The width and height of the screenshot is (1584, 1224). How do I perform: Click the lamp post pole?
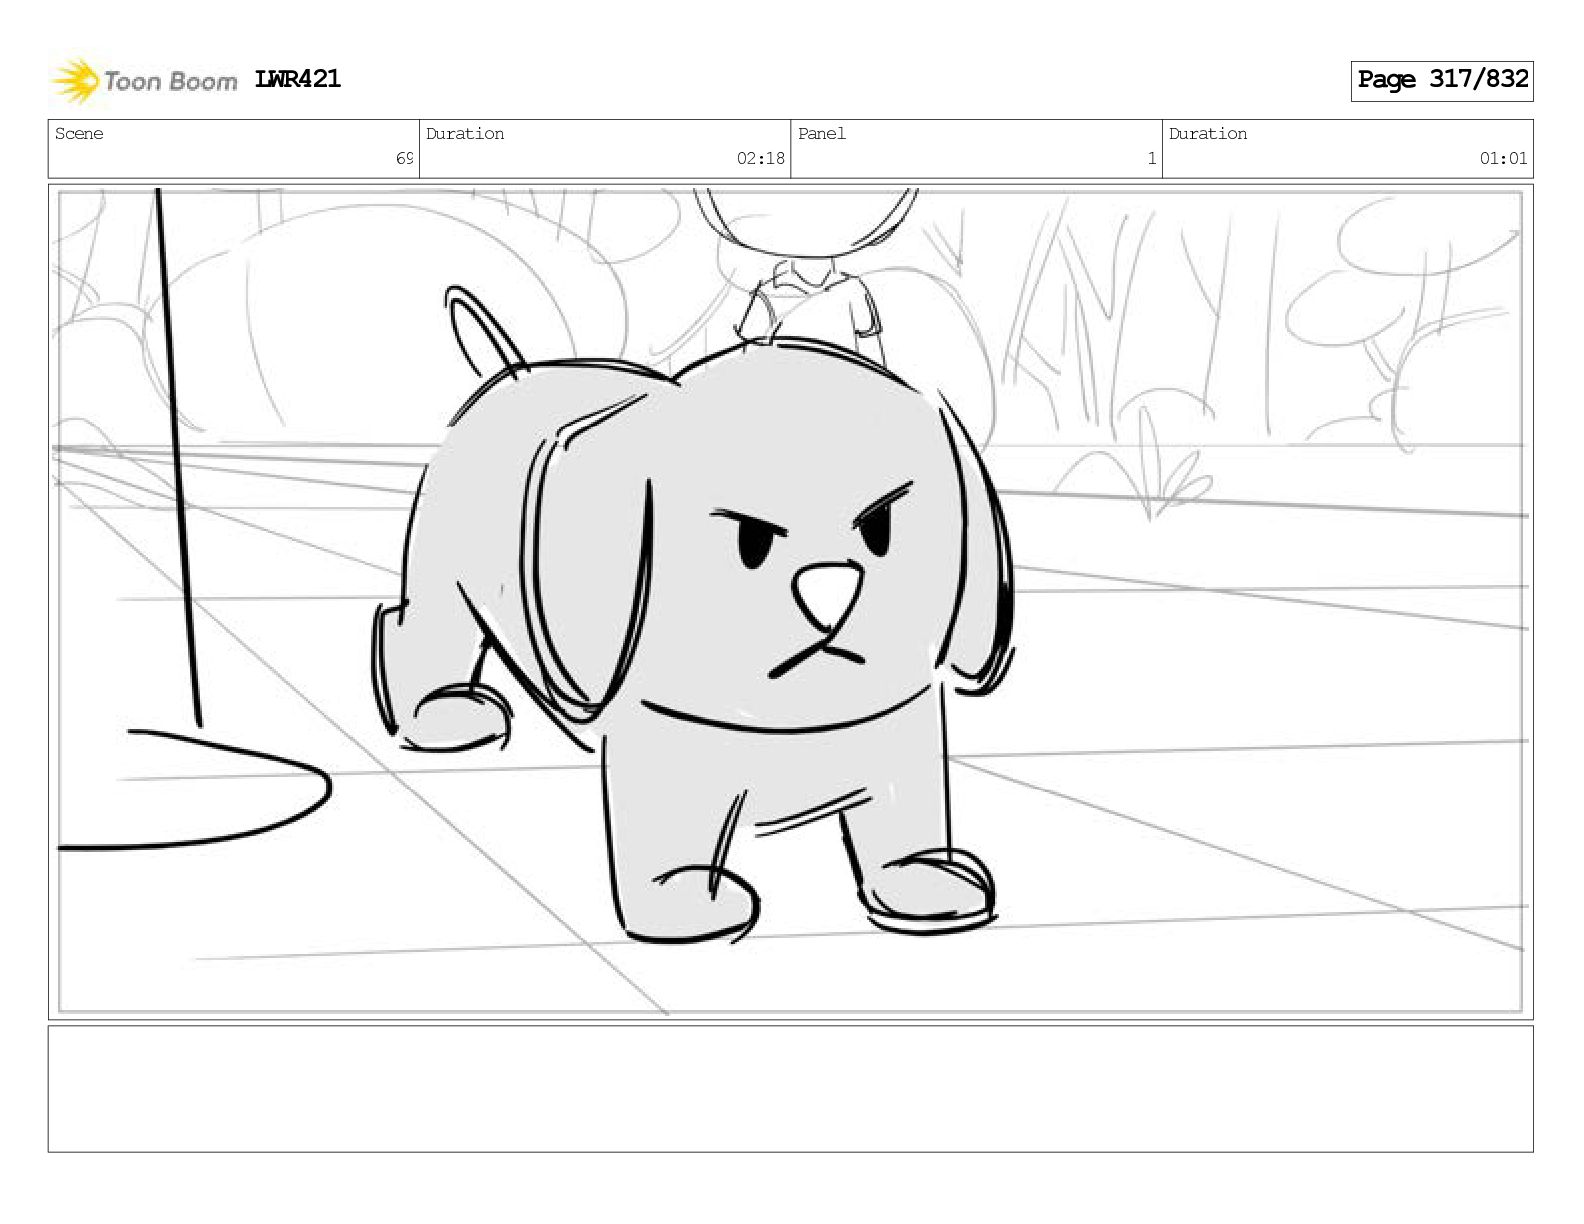click(178, 456)
